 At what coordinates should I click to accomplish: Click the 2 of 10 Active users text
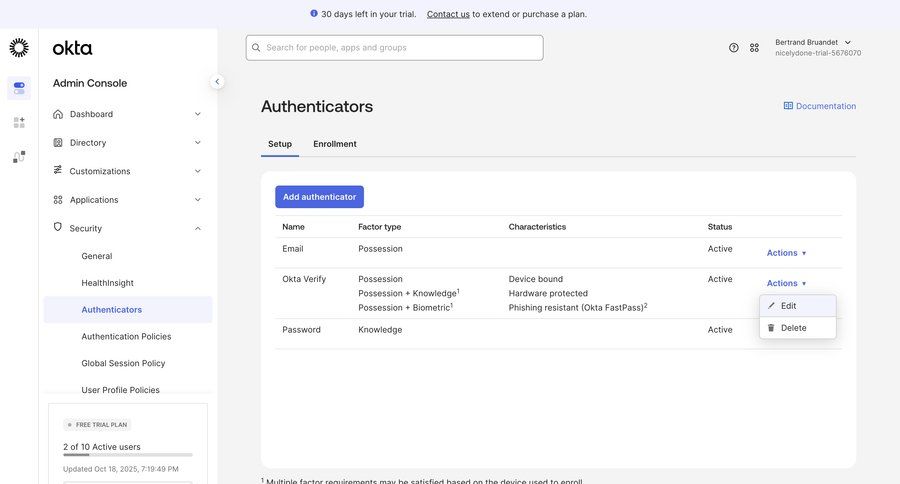point(102,447)
